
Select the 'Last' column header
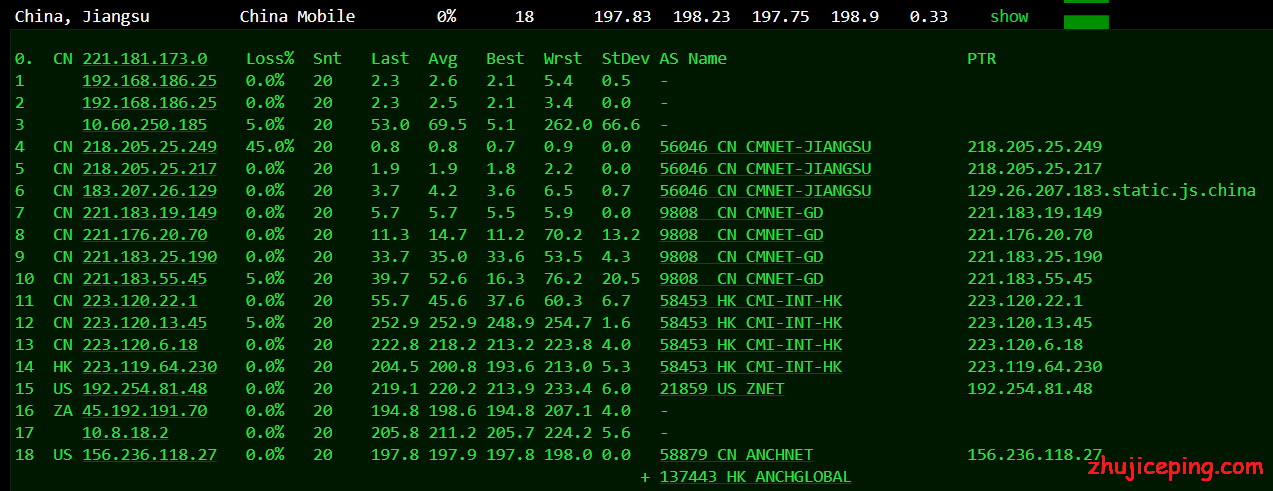(390, 59)
